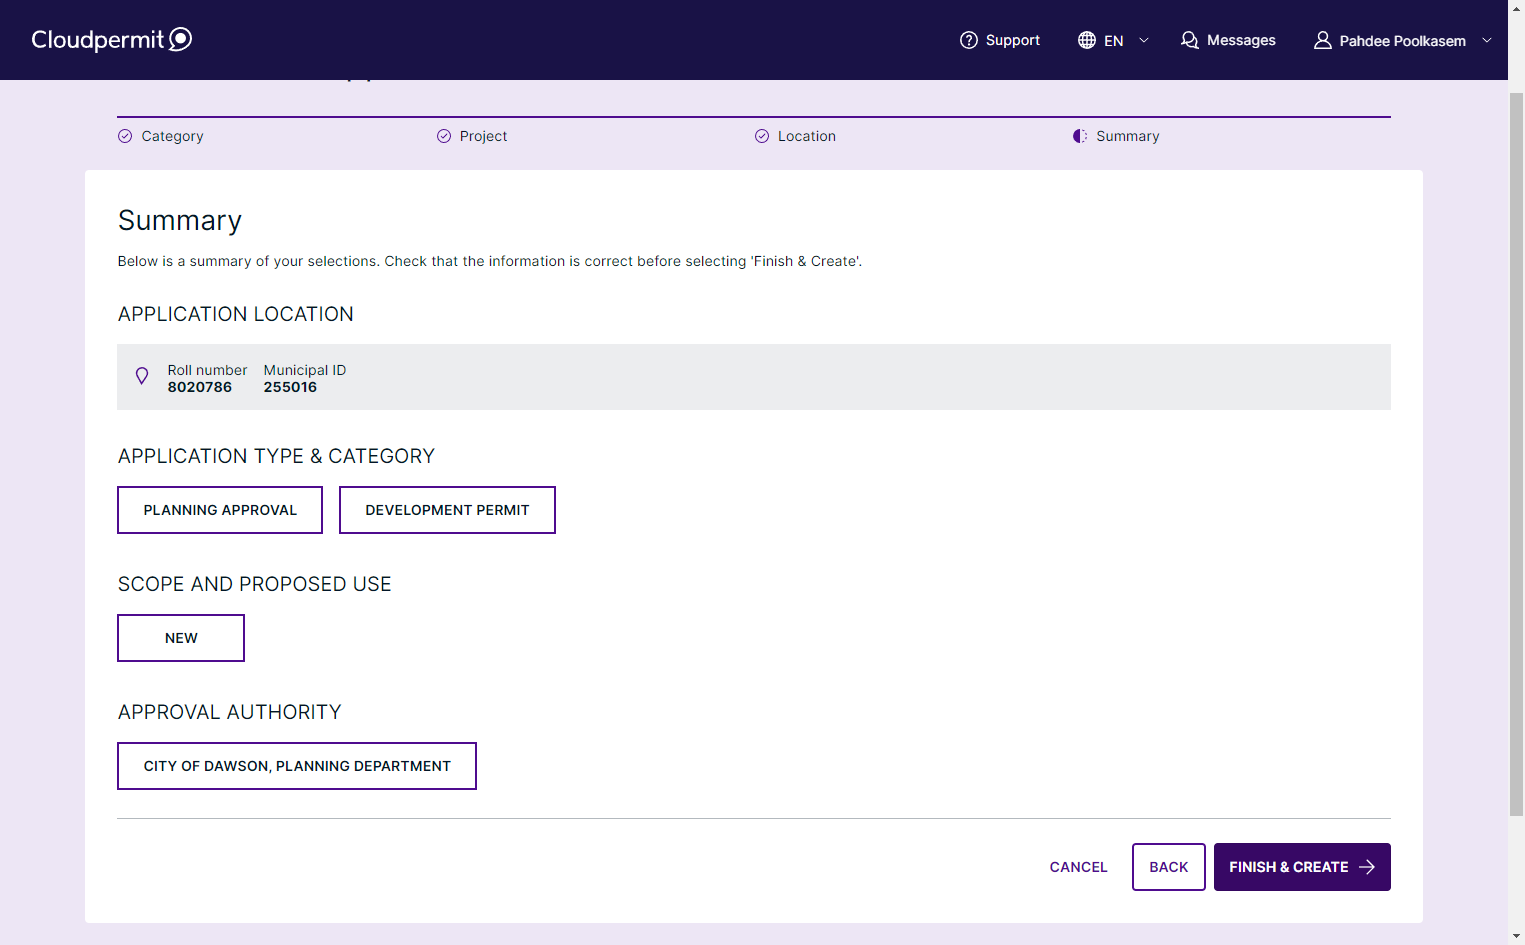Click the summary instructions sentence

490,261
